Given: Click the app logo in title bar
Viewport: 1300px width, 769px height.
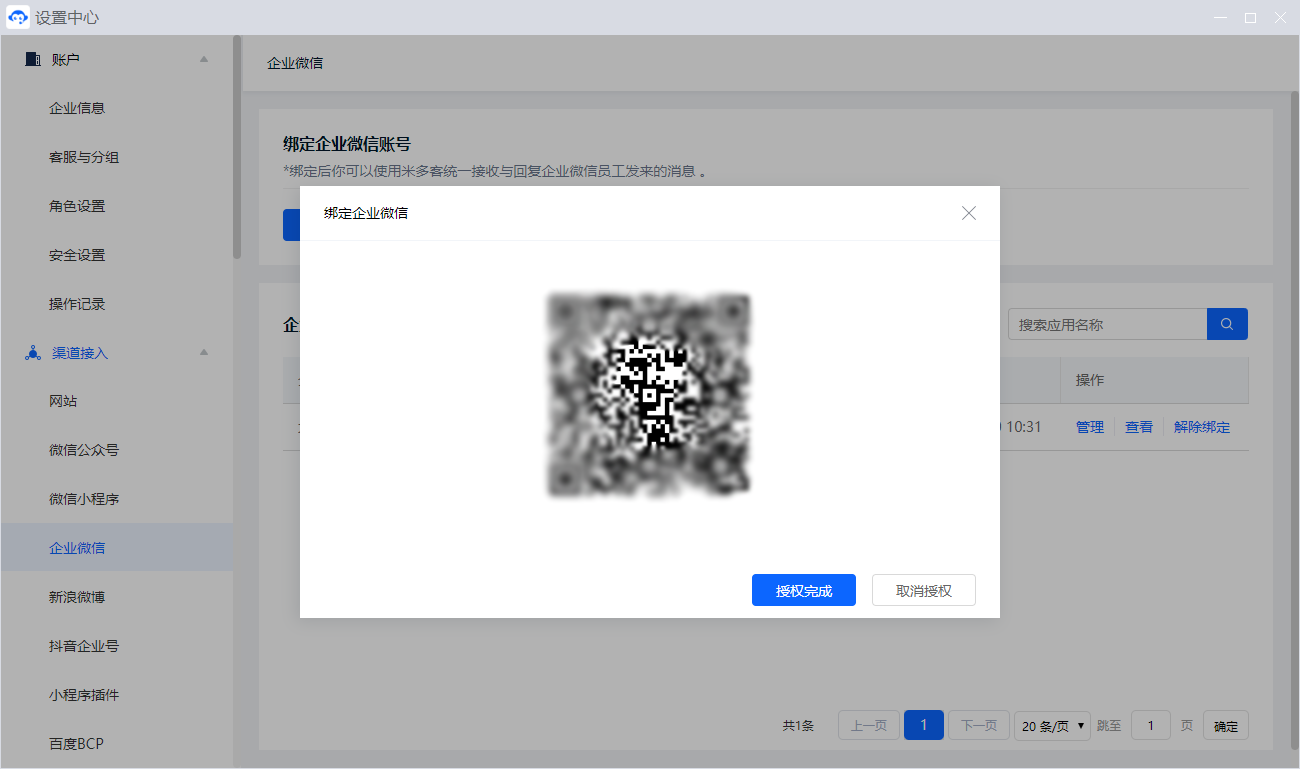Looking at the screenshot, I should coord(18,18).
